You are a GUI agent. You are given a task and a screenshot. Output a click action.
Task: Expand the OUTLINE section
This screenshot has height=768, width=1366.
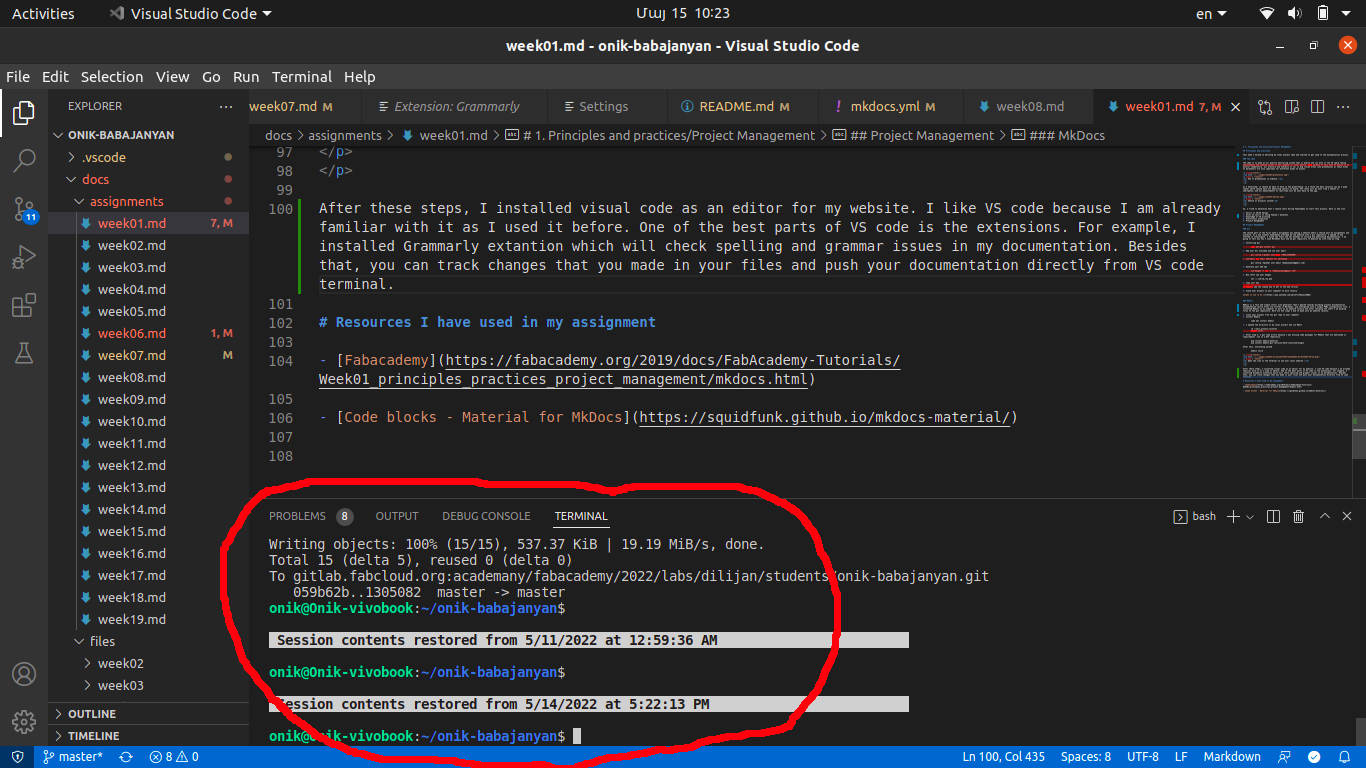point(148,714)
